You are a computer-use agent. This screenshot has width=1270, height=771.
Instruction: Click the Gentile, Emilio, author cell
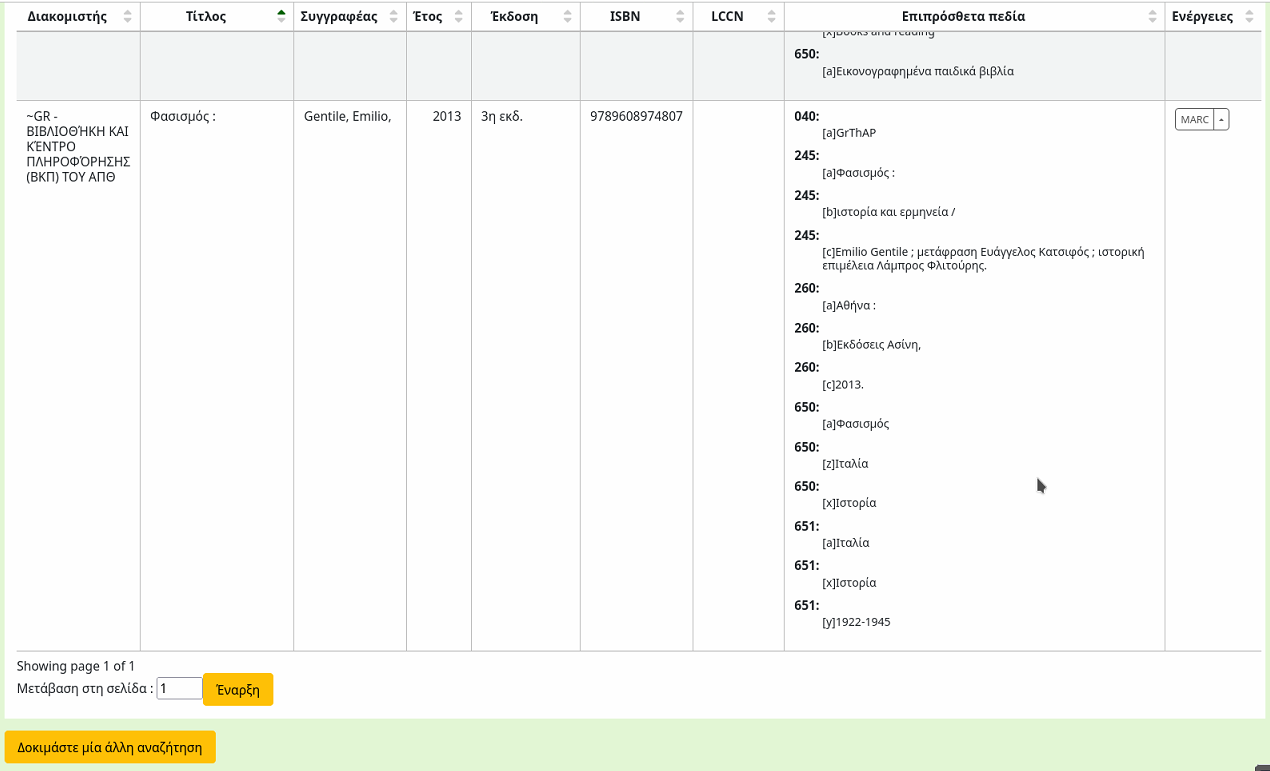click(347, 116)
